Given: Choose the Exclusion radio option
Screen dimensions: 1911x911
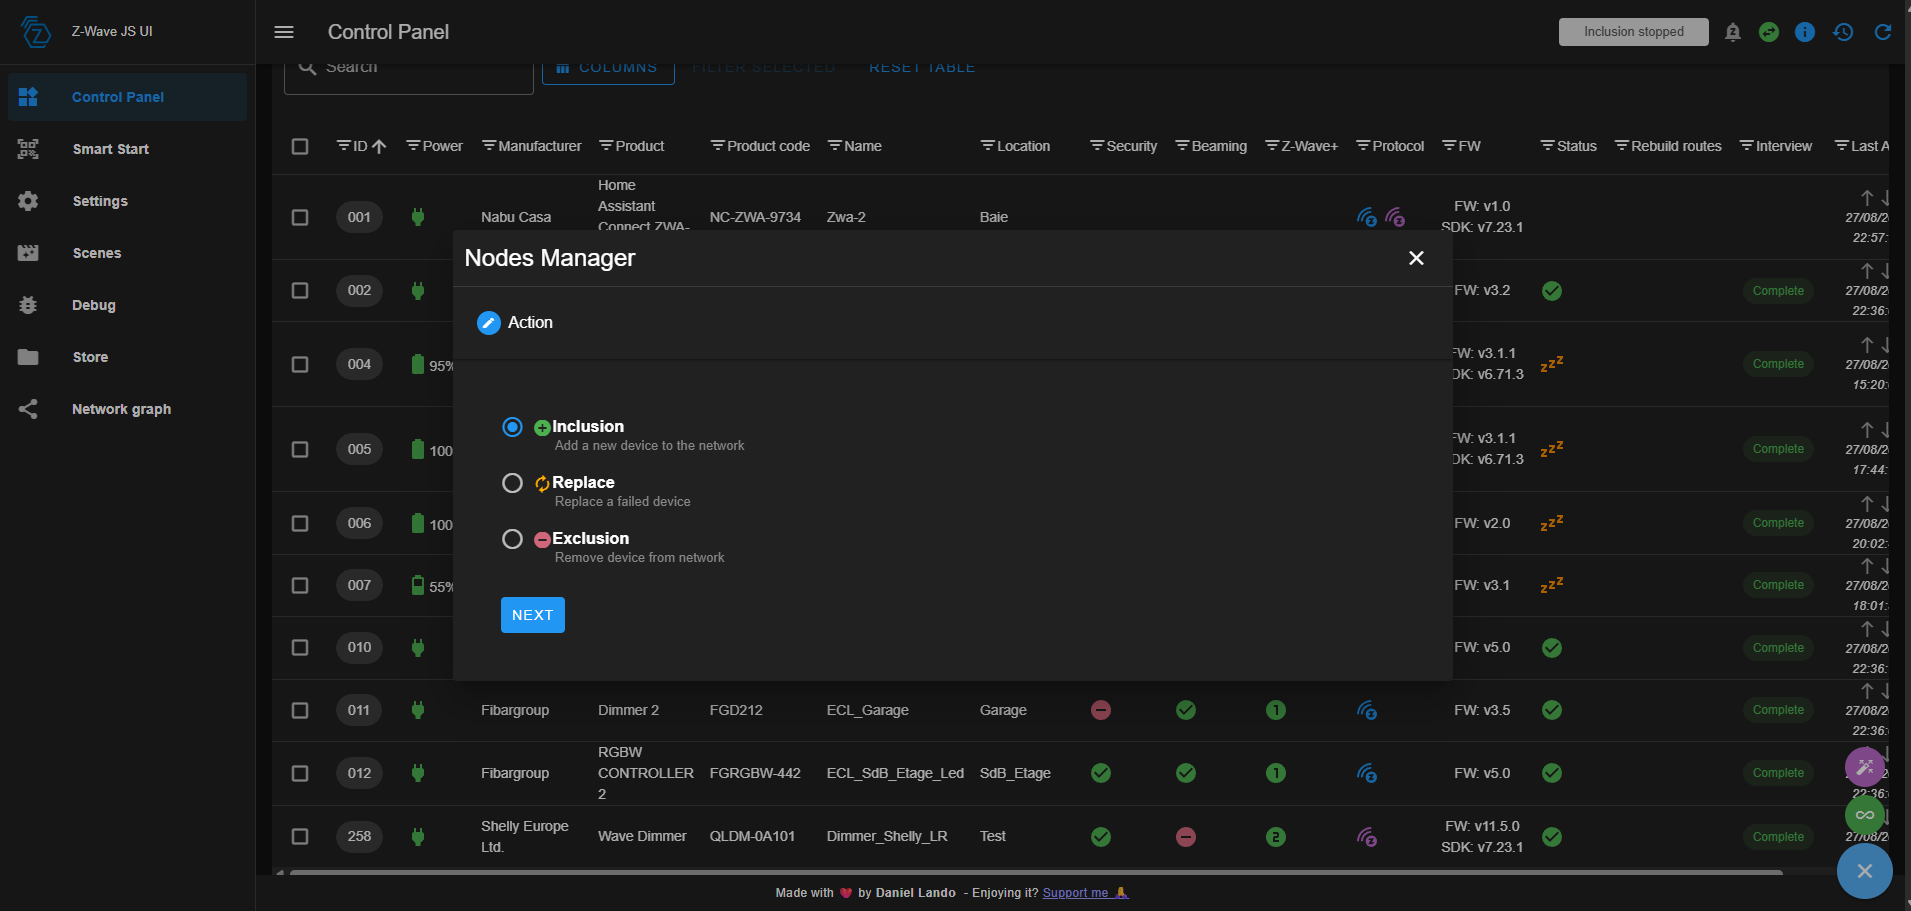Looking at the screenshot, I should point(512,539).
